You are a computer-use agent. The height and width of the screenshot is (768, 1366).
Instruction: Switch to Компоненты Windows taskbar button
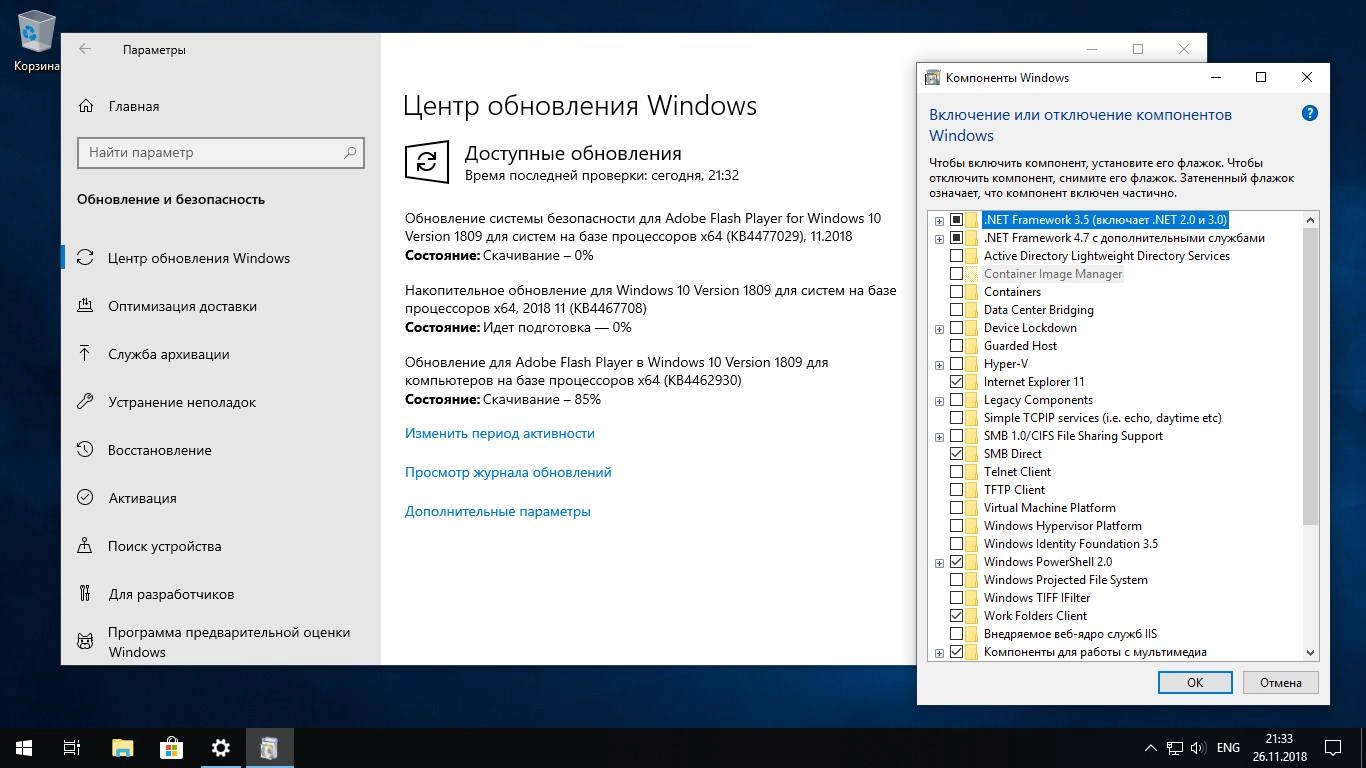(269, 748)
